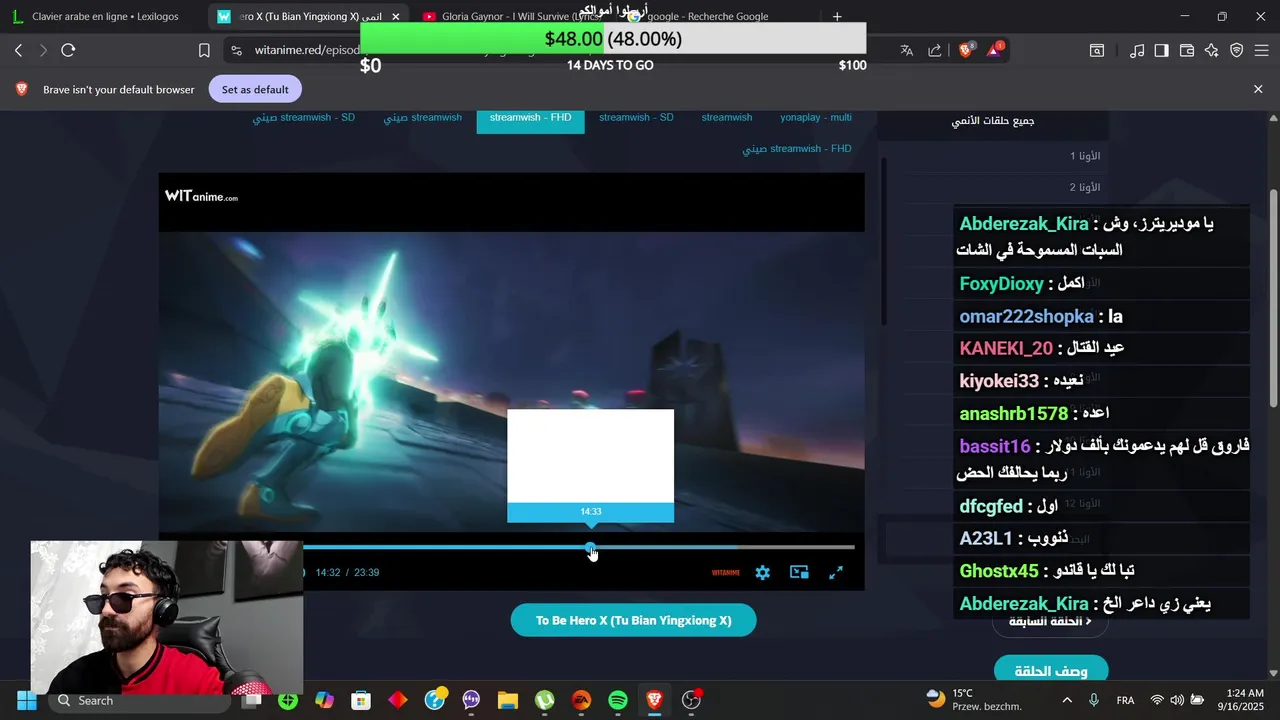
Task: Open uTorrent from the taskbar
Action: 545,700
